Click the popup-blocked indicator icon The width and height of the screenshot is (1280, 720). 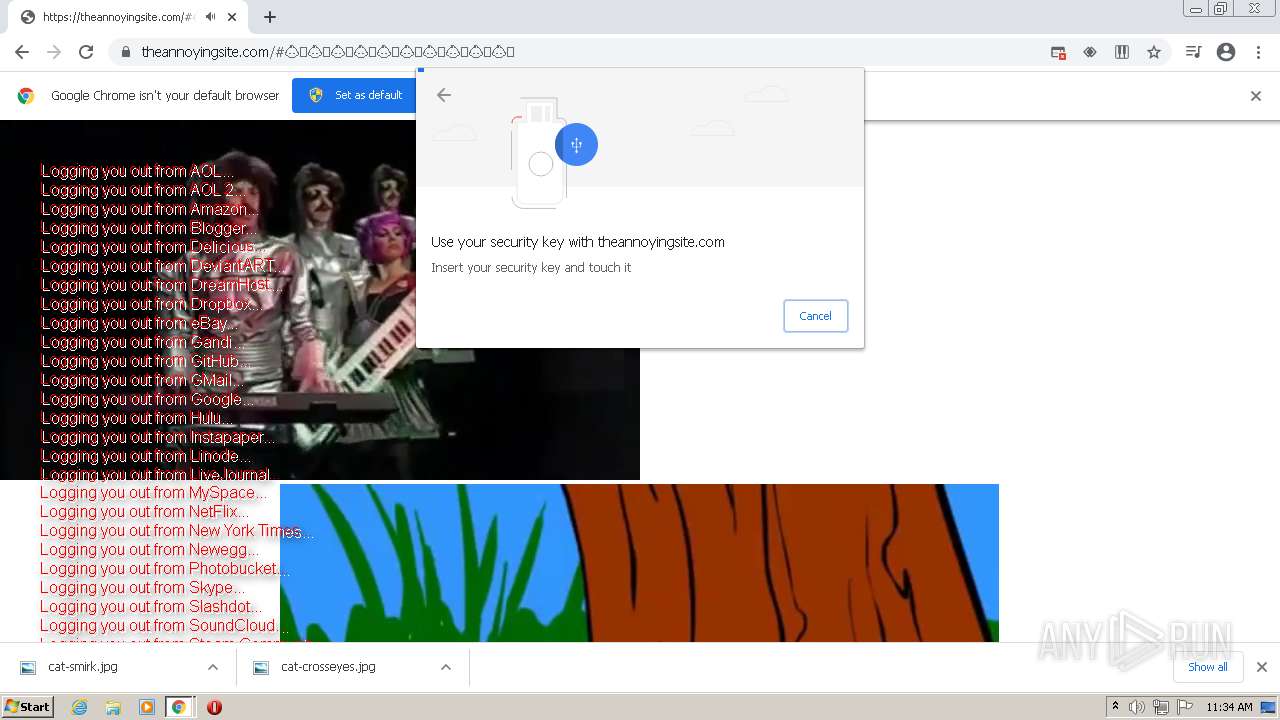click(x=1058, y=52)
